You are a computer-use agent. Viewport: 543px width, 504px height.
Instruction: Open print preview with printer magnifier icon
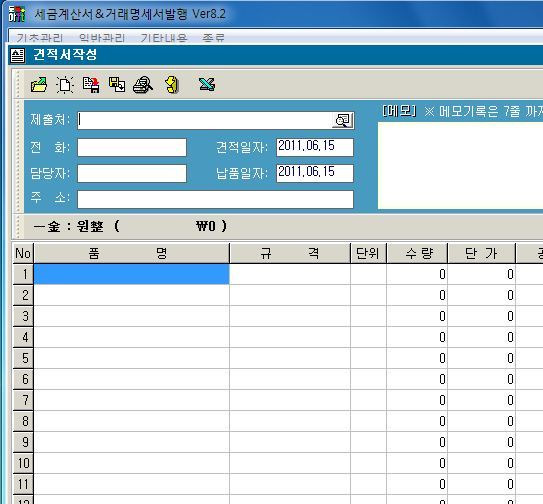coord(143,85)
